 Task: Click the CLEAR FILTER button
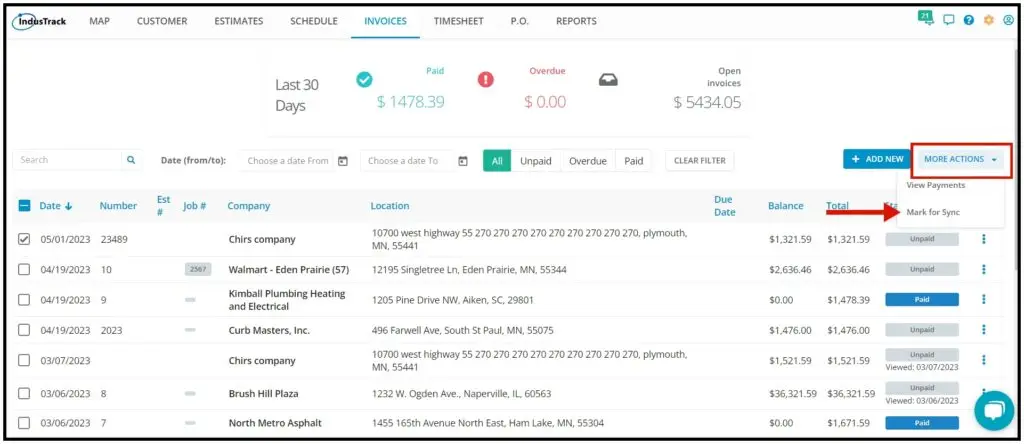pyautogui.click(x=699, y=161)
